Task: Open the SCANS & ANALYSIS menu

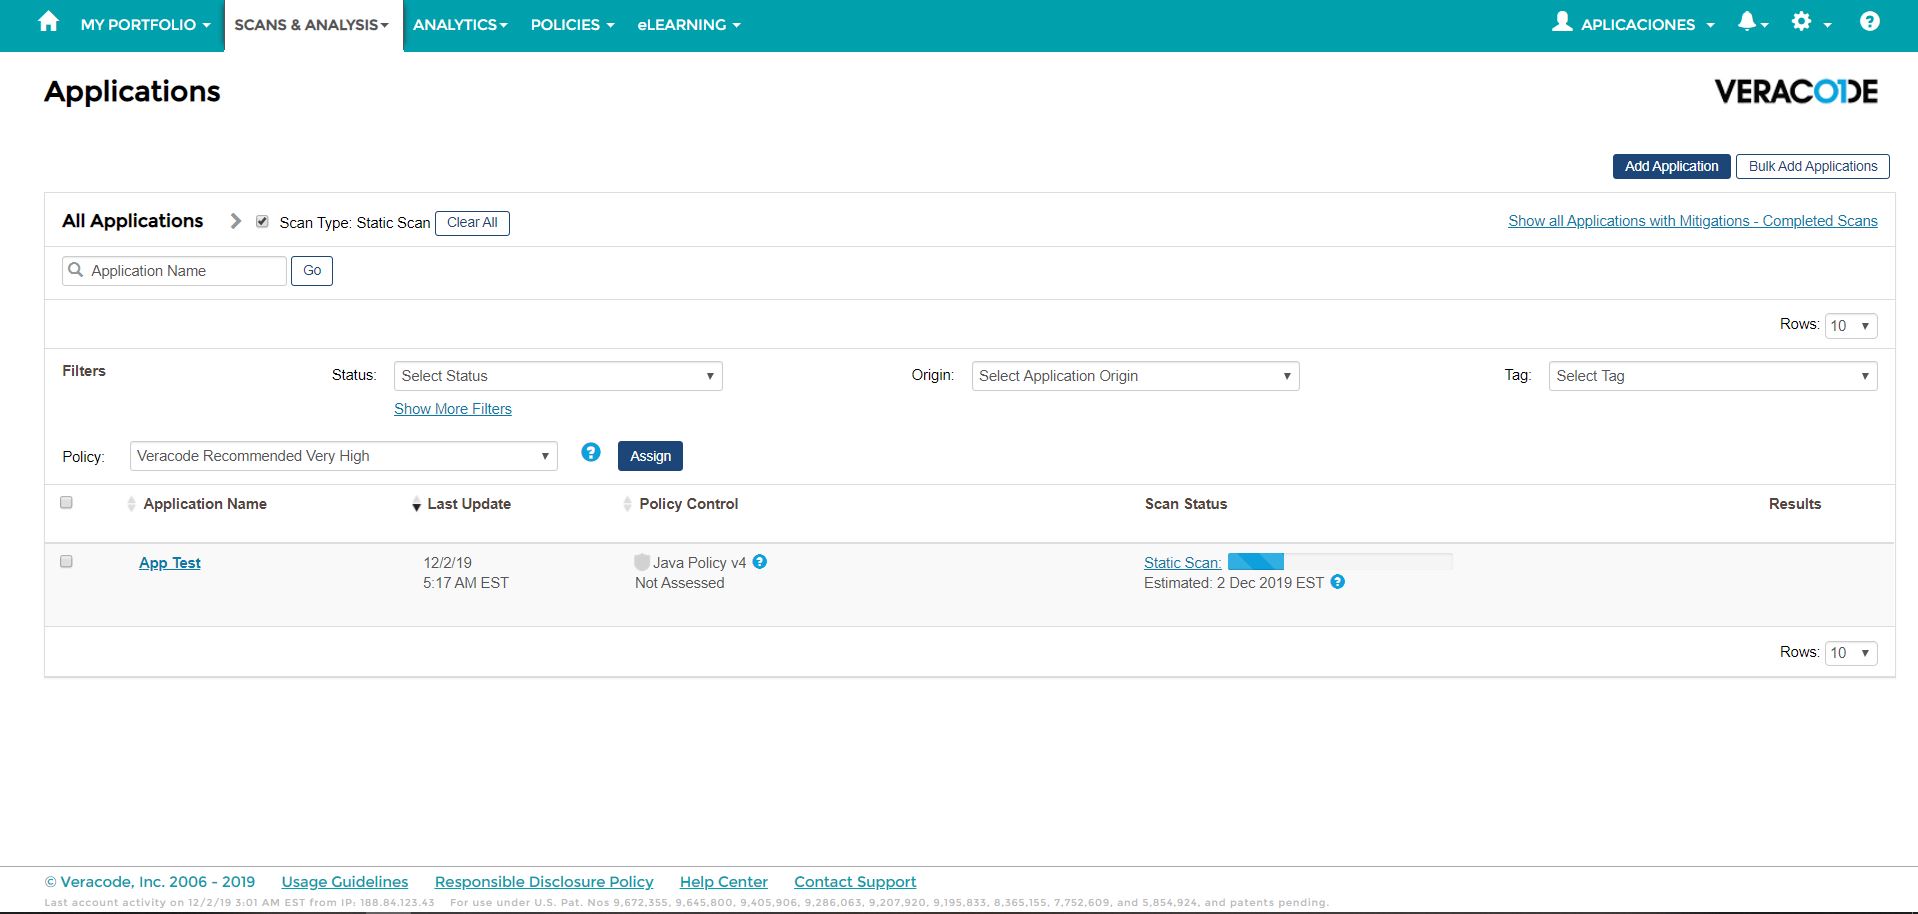Action: tap(312, 24)
